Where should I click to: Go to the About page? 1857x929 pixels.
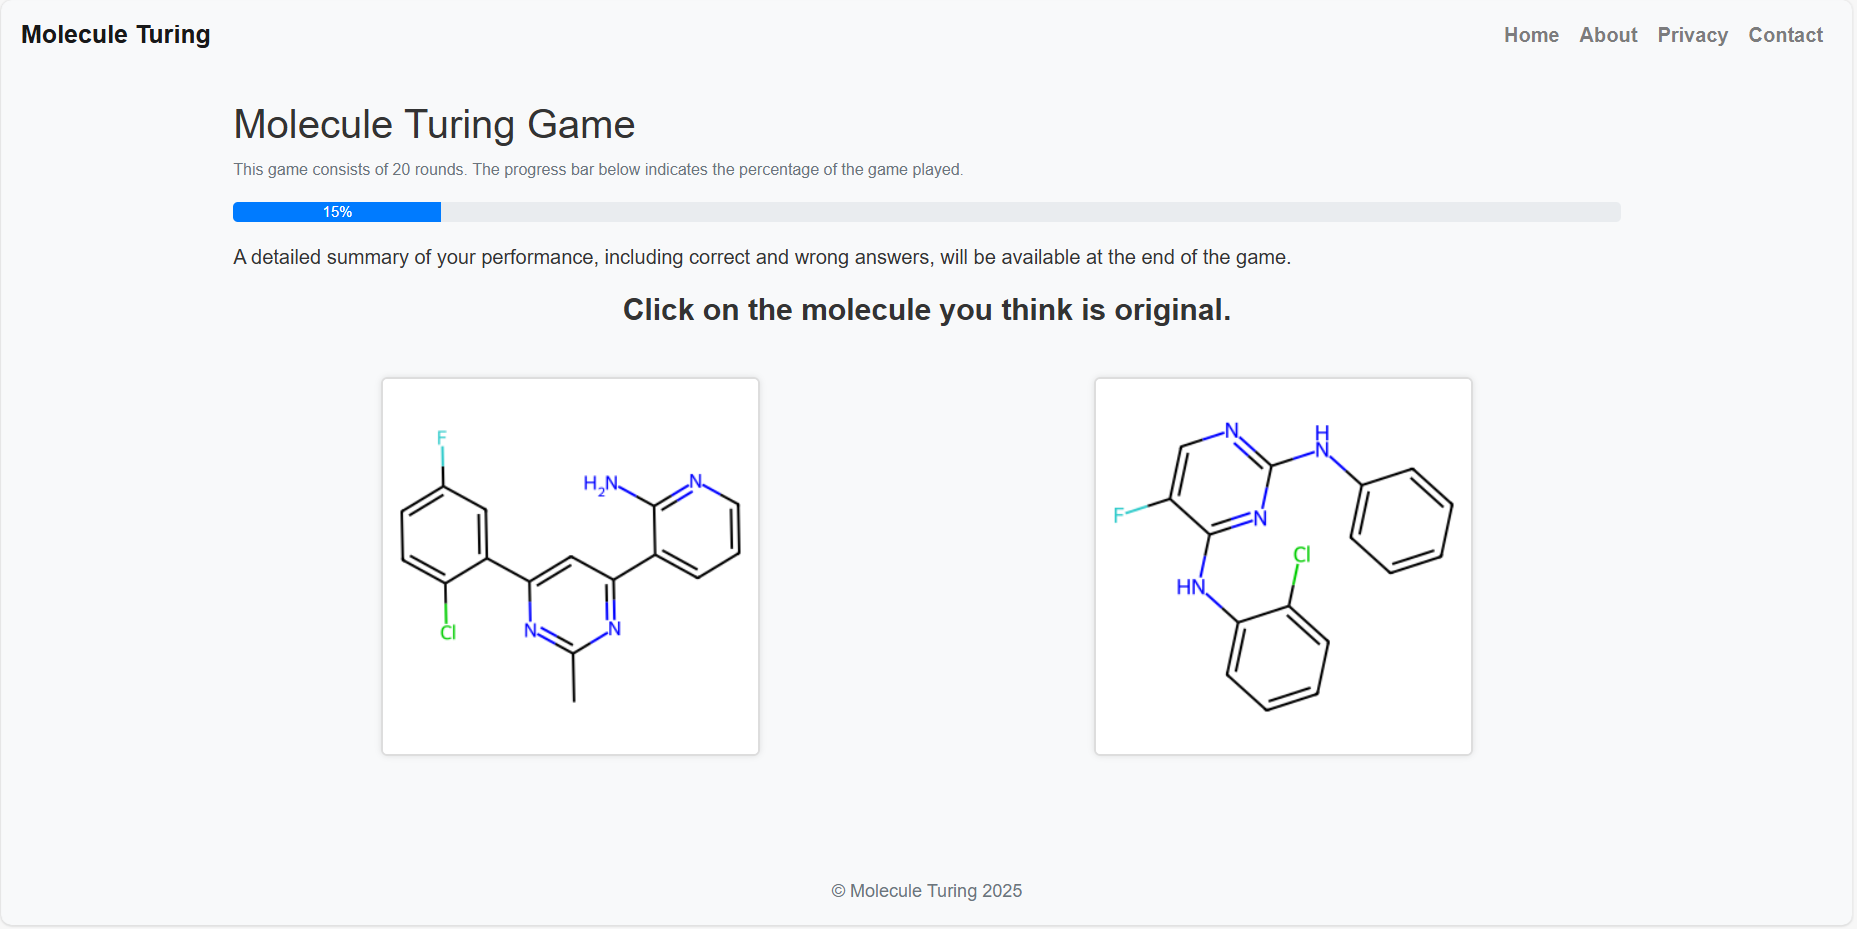(x=1608, y=35)
